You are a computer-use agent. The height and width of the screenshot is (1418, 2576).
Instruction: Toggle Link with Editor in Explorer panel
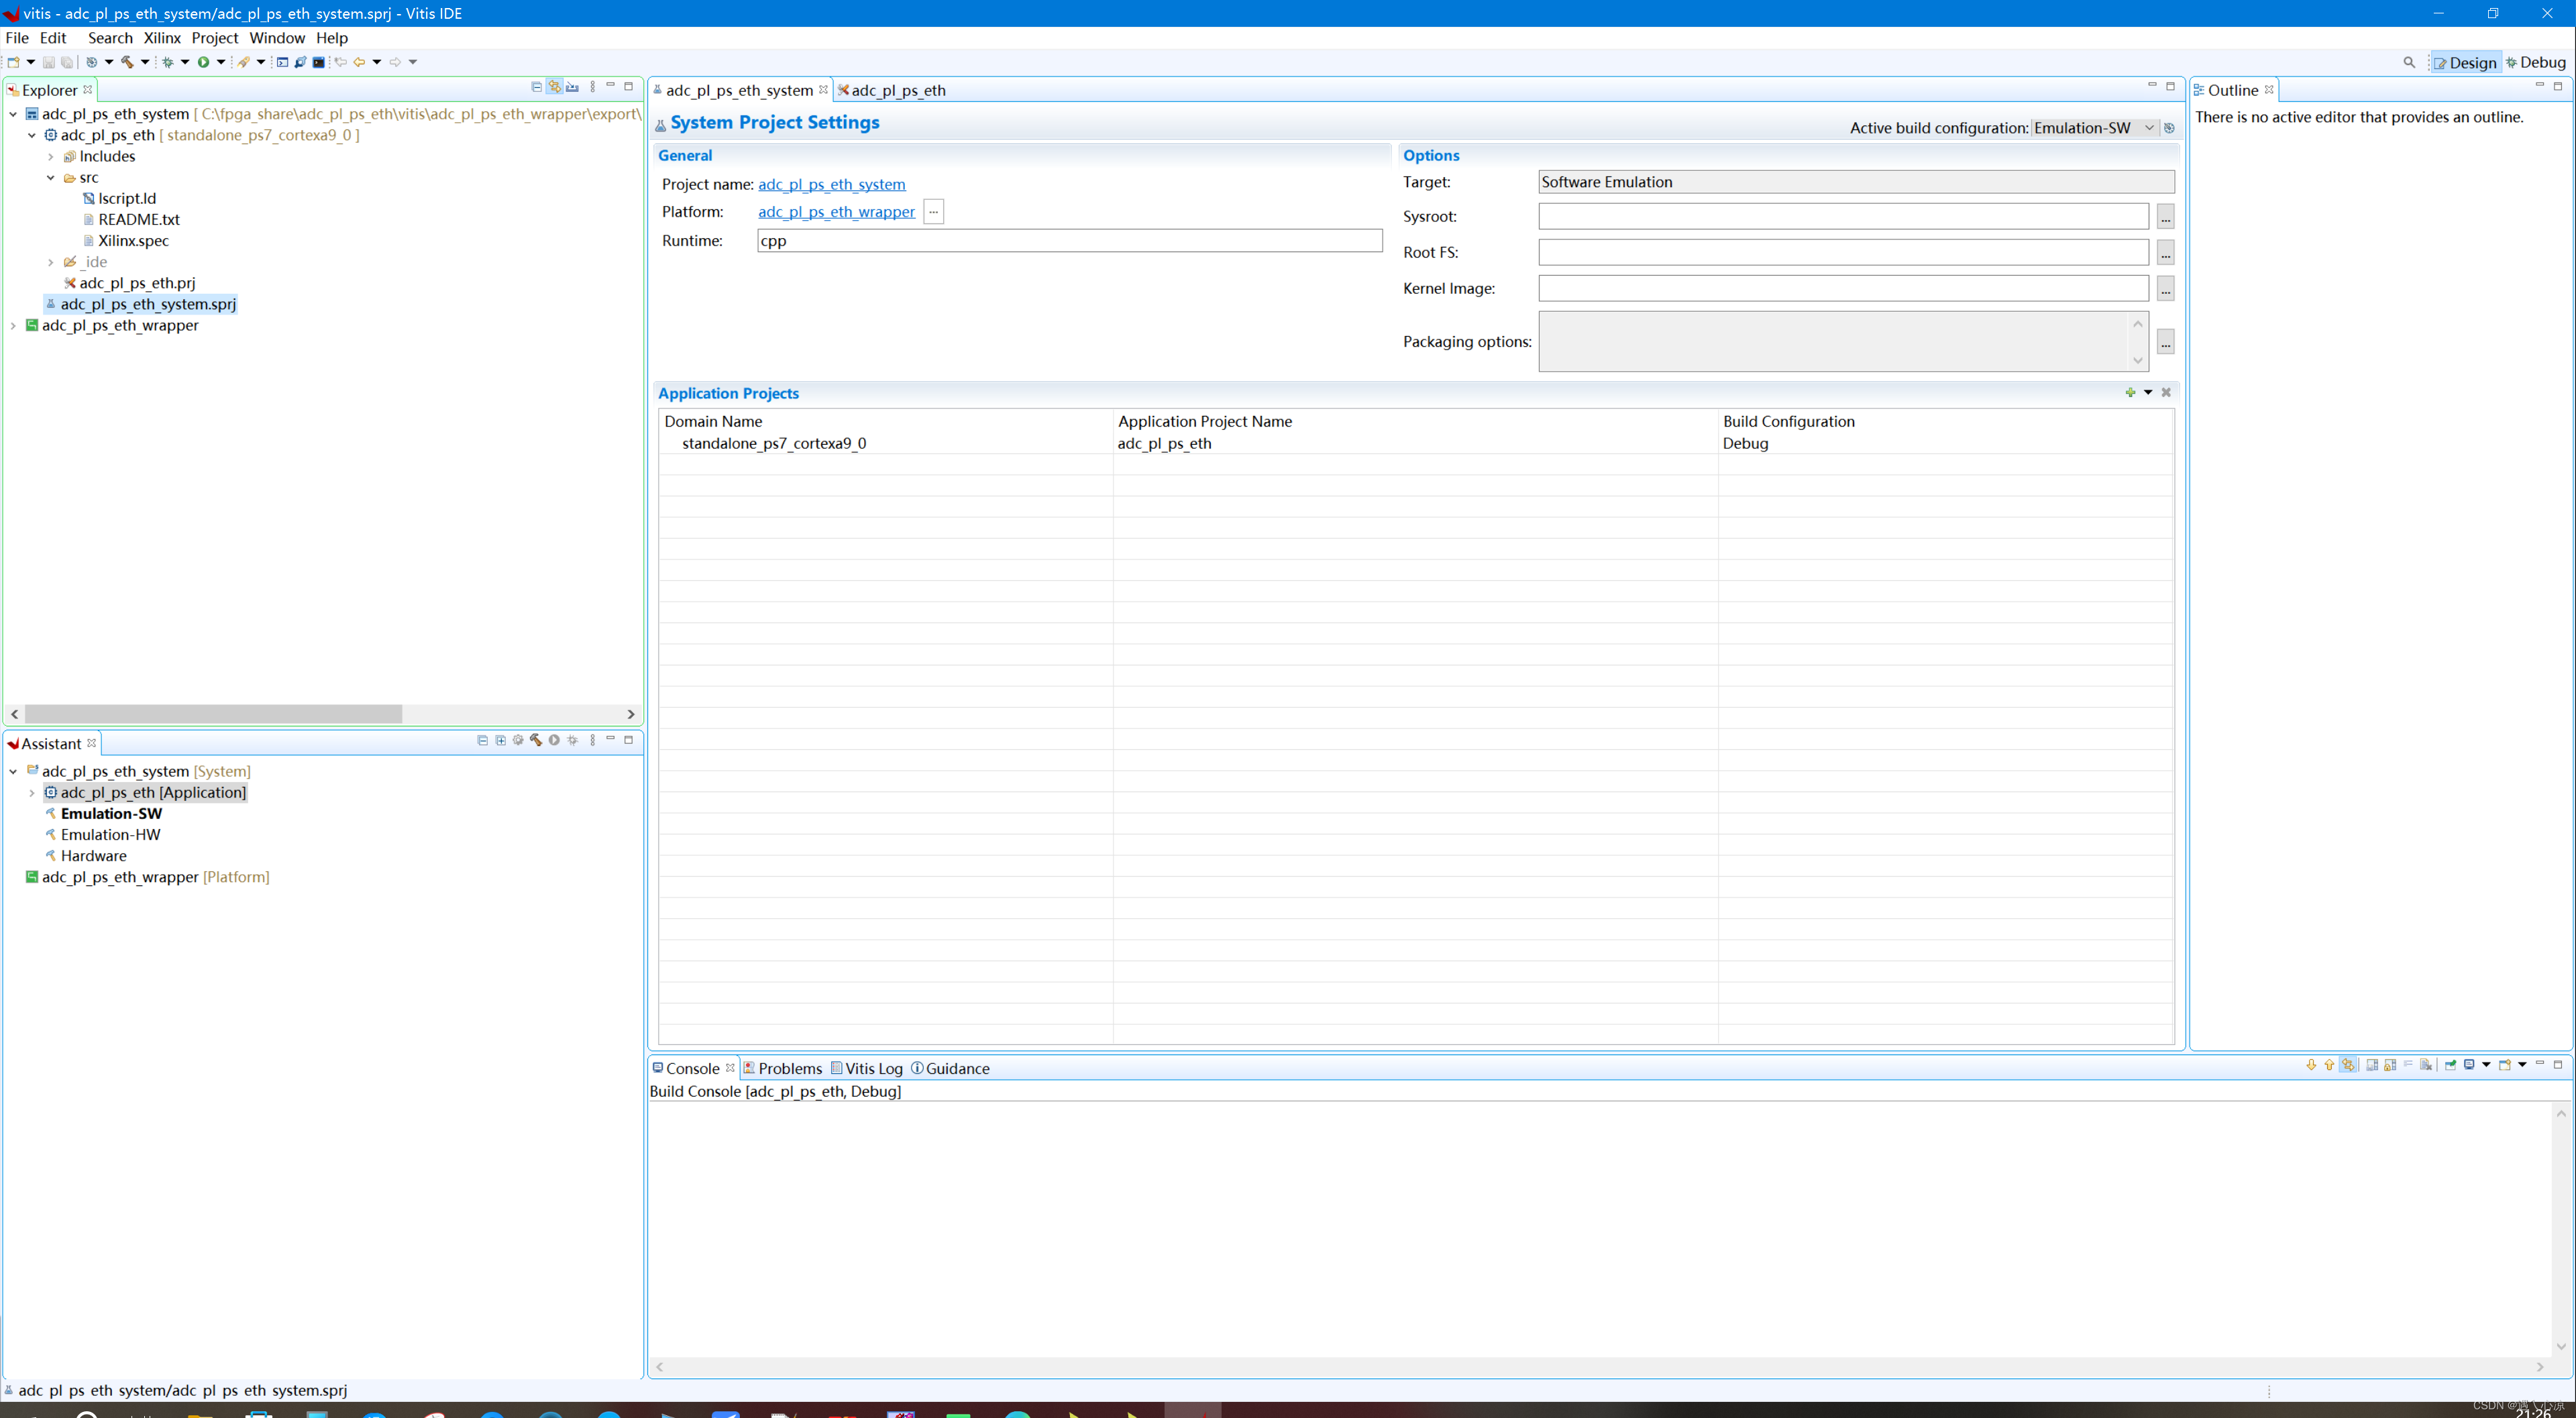click(x=554, y=87)
